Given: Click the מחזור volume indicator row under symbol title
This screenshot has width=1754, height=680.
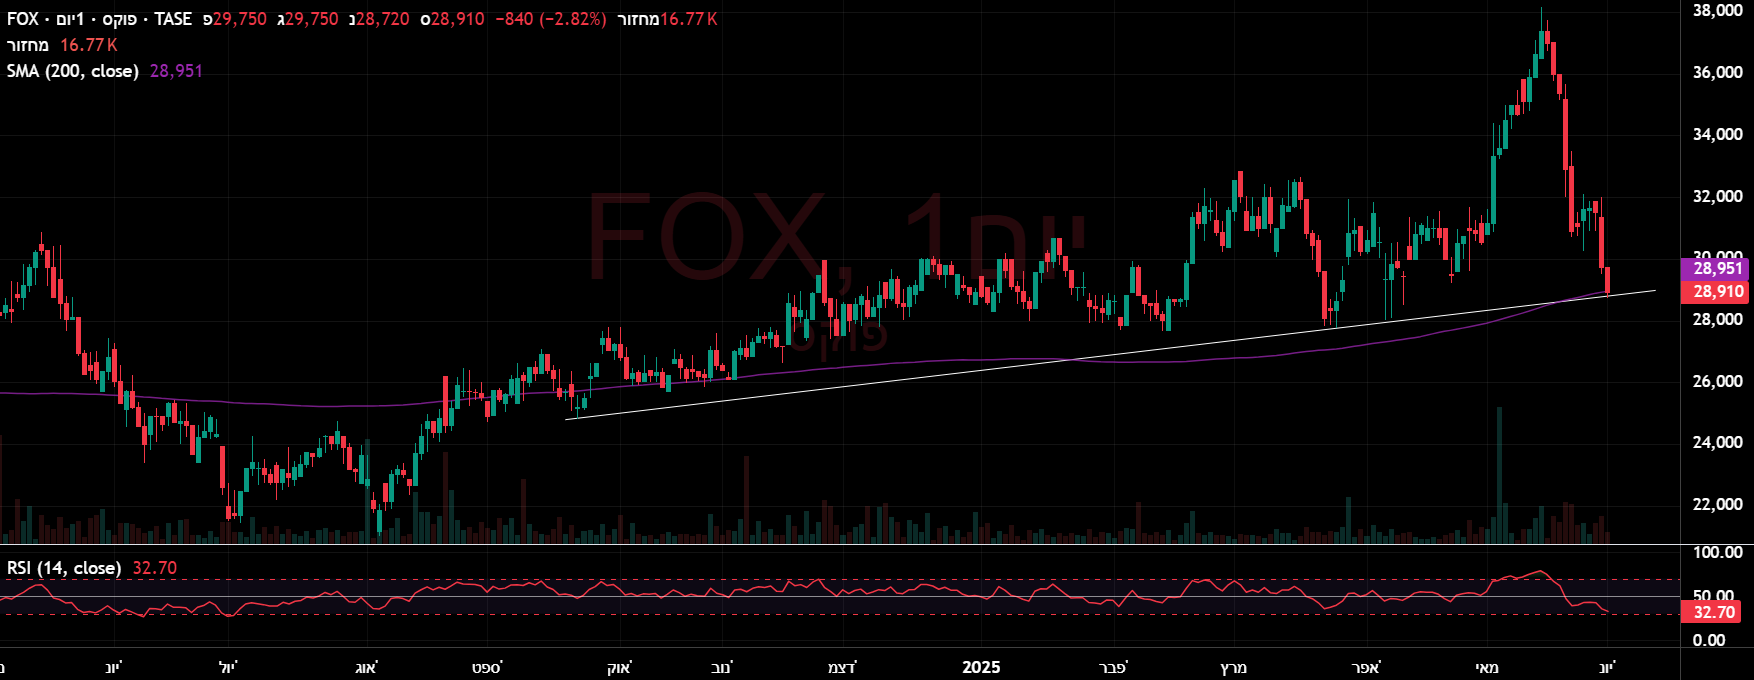Looking at the screenshot, I should click(x=62, y=45).
